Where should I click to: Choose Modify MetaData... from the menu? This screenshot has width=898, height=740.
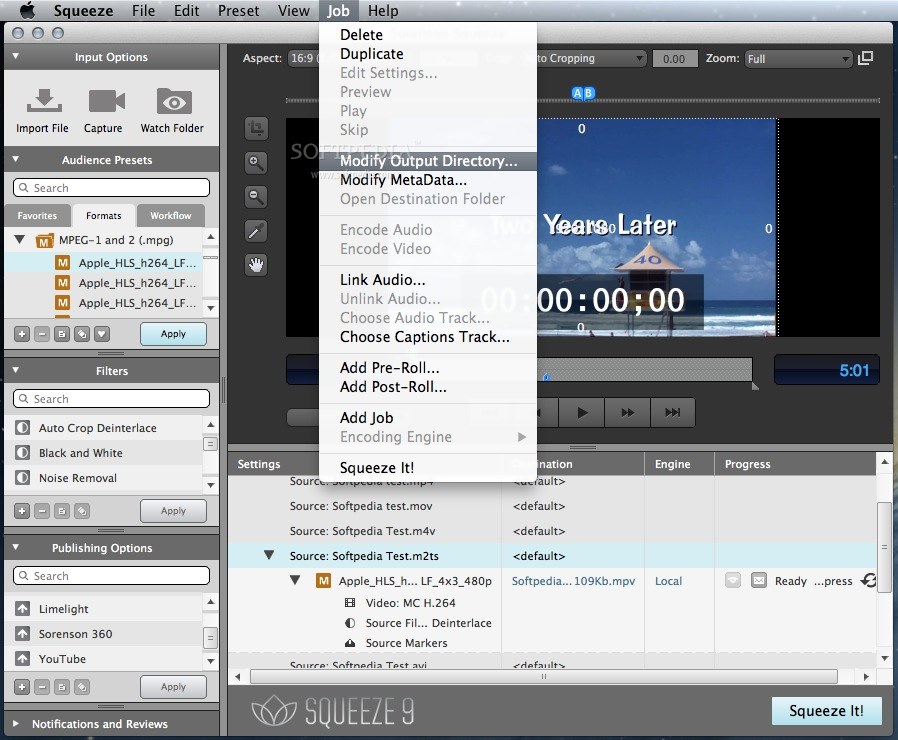(x=428, y=180)
